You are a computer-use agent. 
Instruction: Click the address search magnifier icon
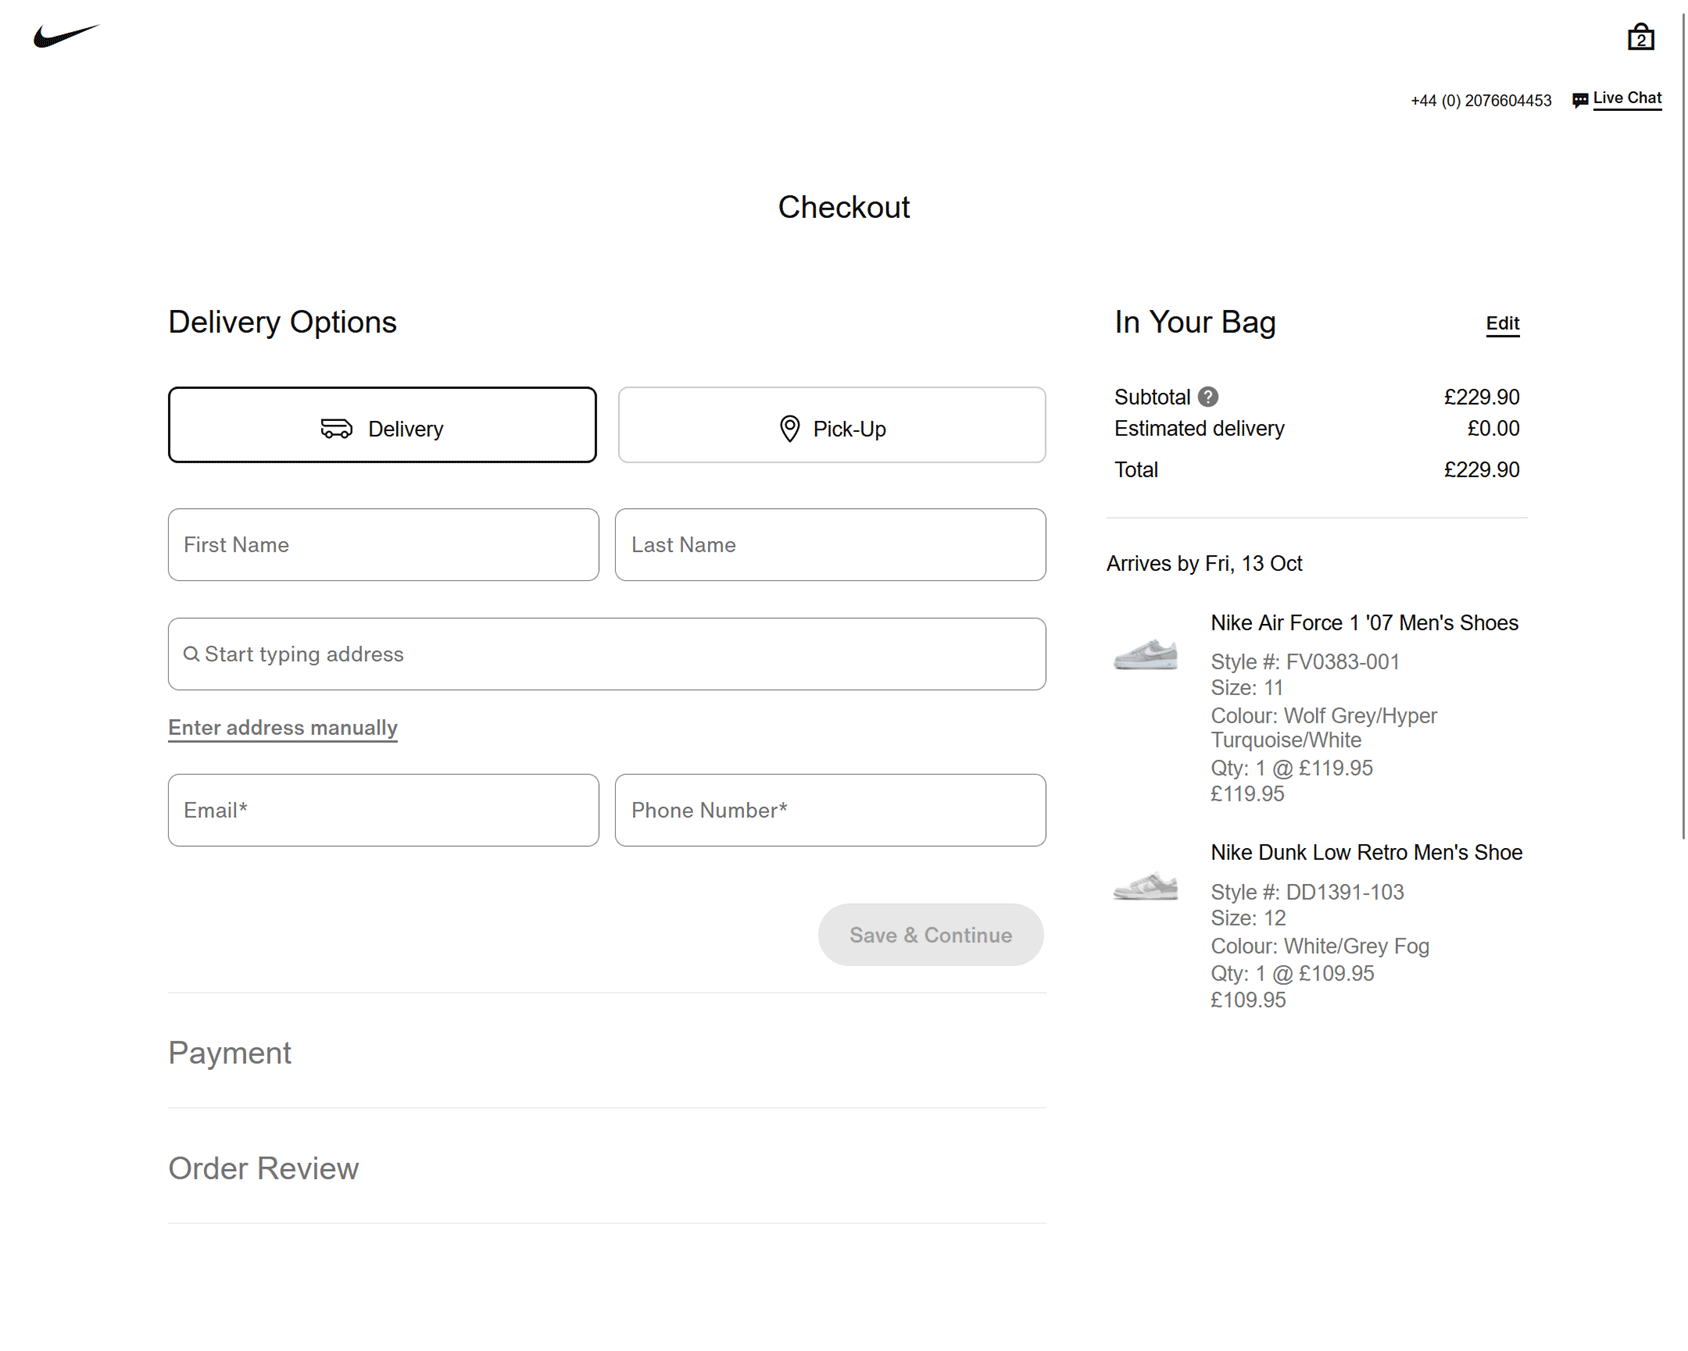pyautogui.click(x=192, y=654)
